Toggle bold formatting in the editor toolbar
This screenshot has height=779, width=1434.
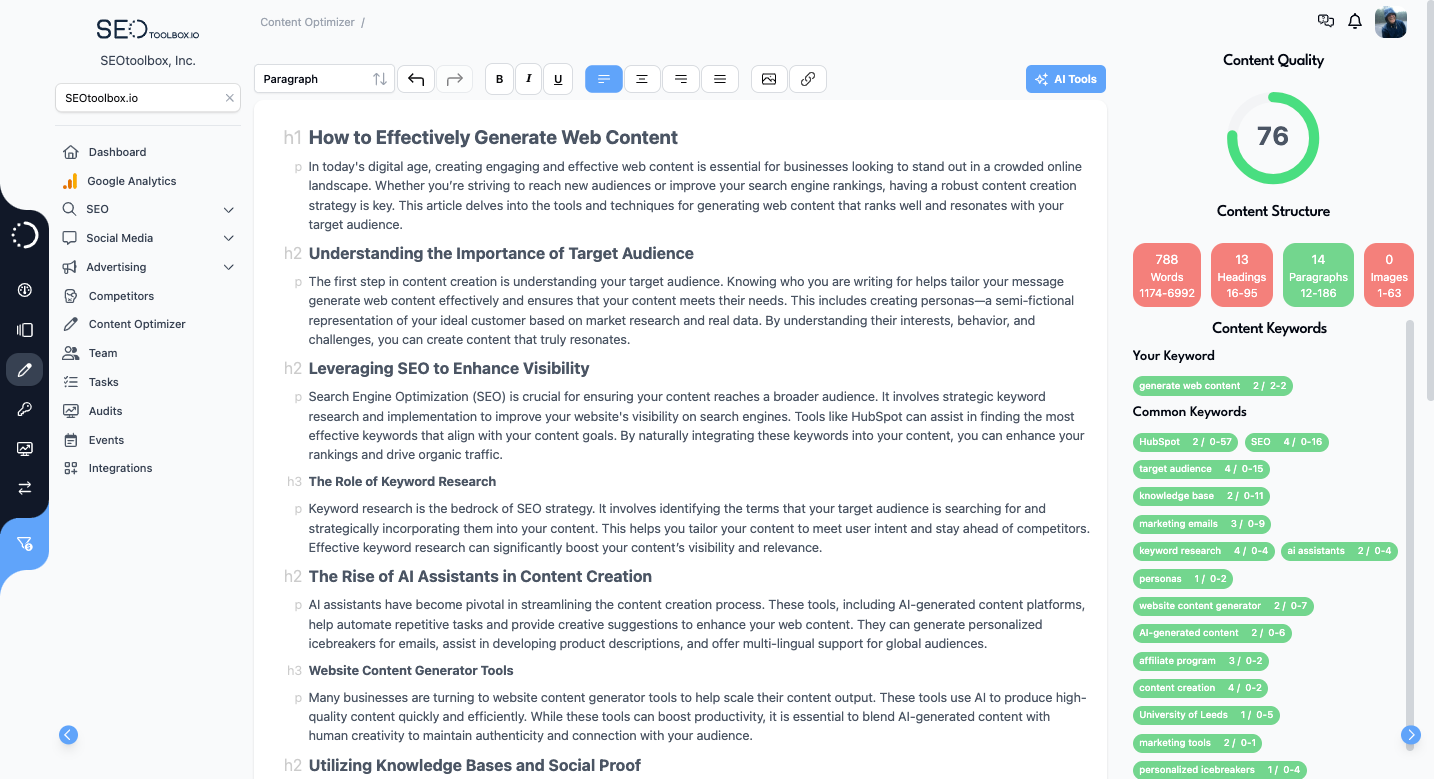(x=499, y=79)
